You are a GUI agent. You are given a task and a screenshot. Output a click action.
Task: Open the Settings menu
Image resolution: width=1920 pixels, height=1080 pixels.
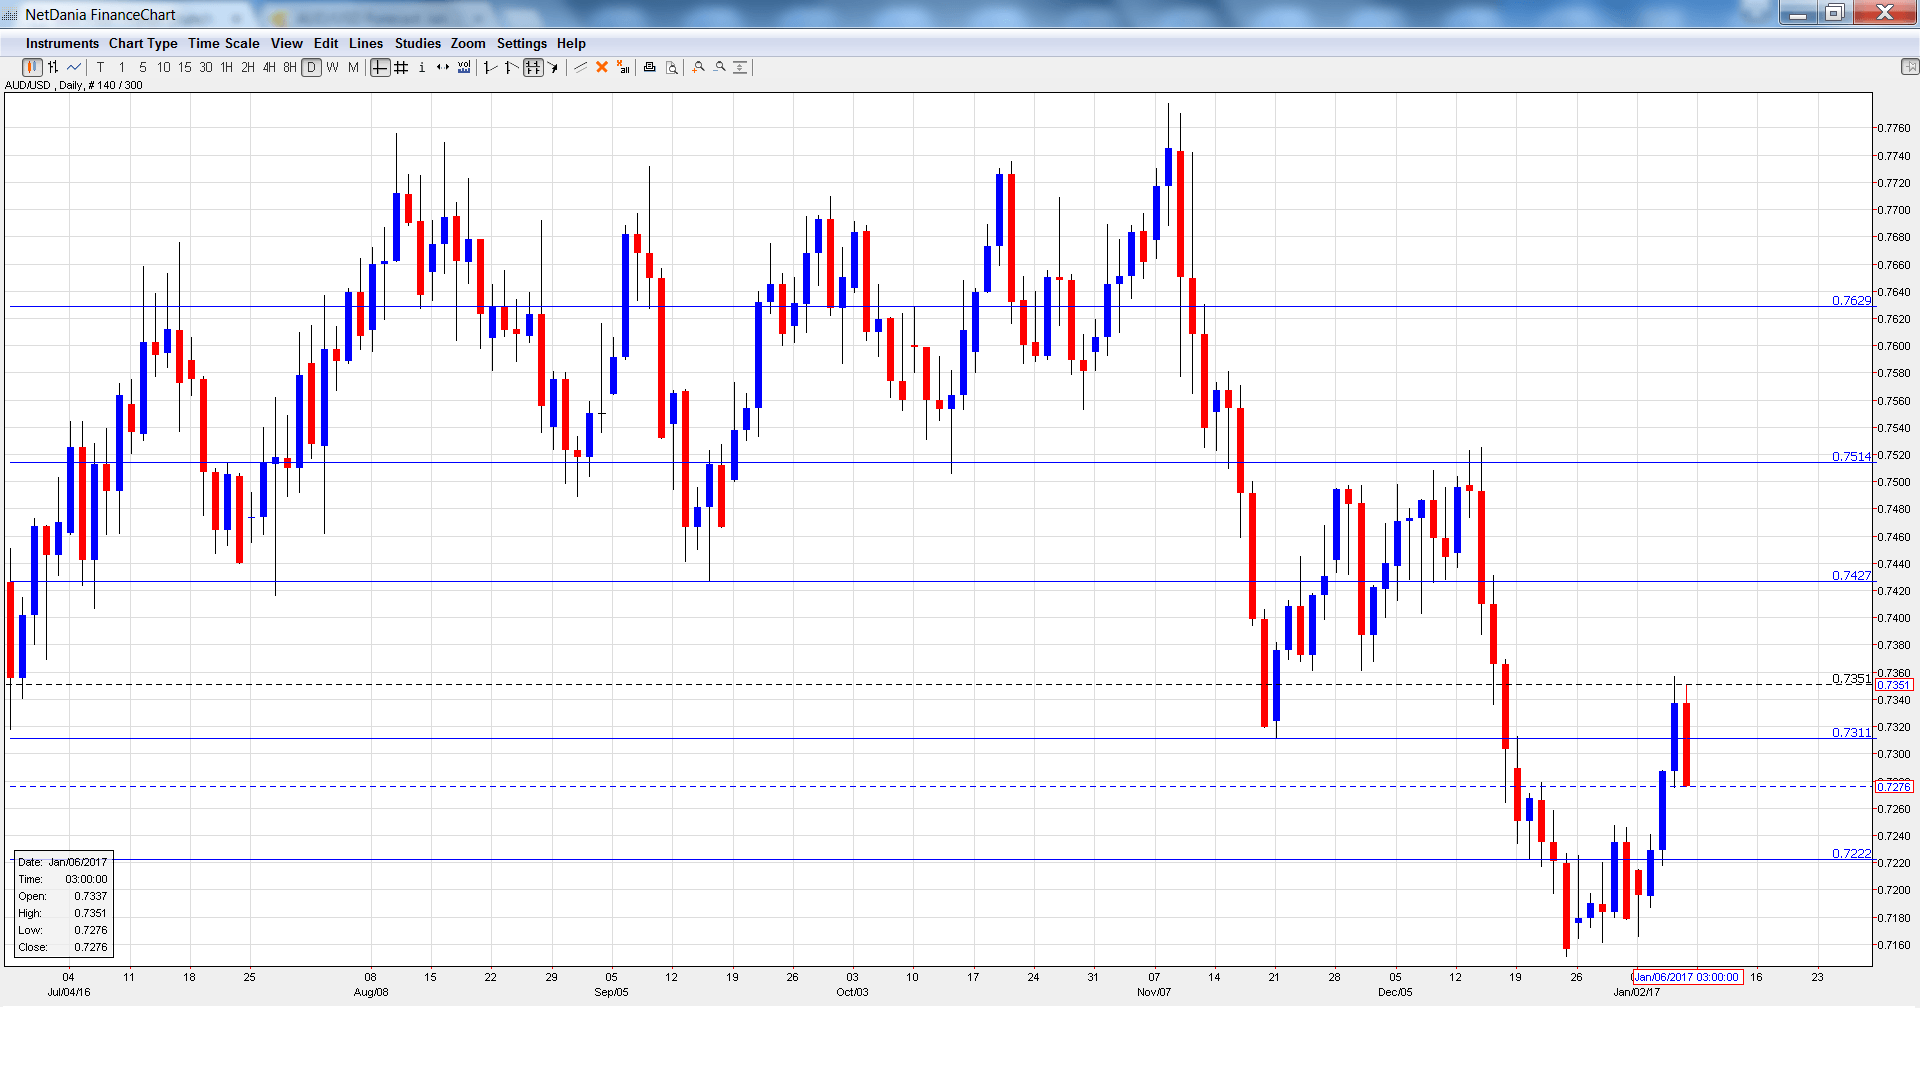(521, 43)
